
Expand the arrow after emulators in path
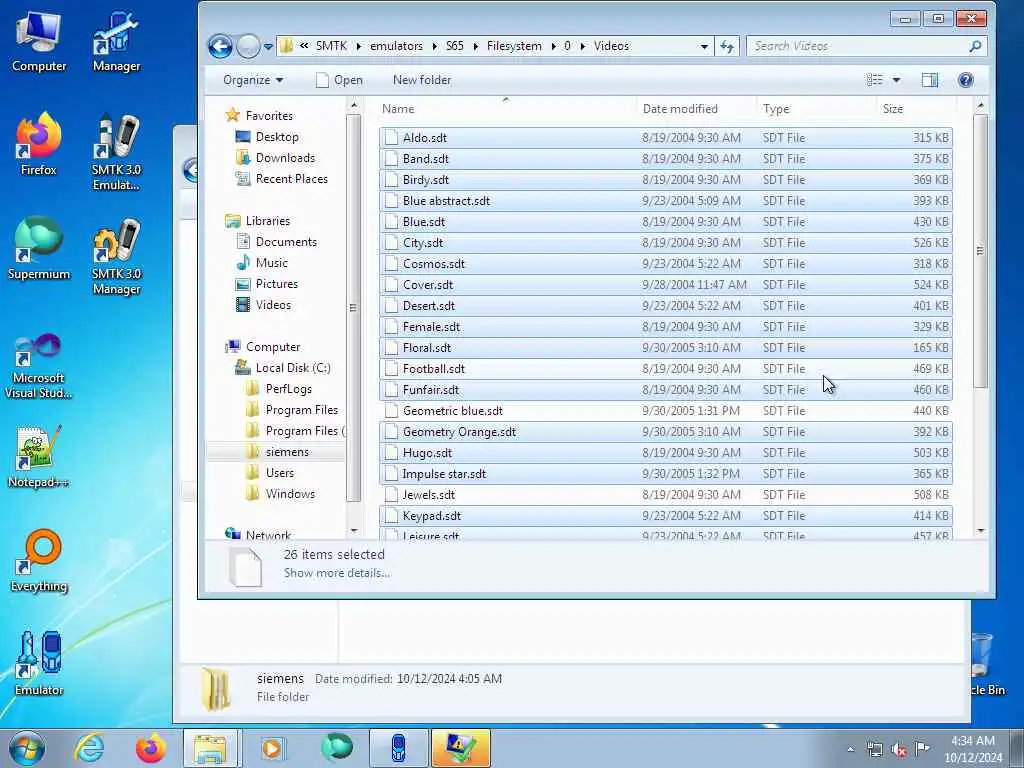[x=434, y=46]
